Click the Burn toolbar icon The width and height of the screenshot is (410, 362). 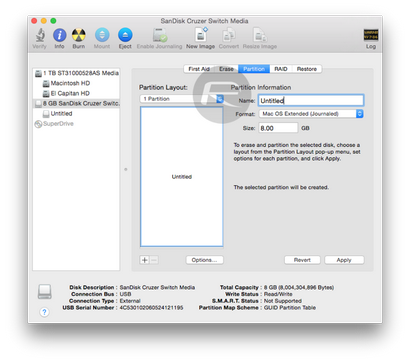(x=79, y=35)
